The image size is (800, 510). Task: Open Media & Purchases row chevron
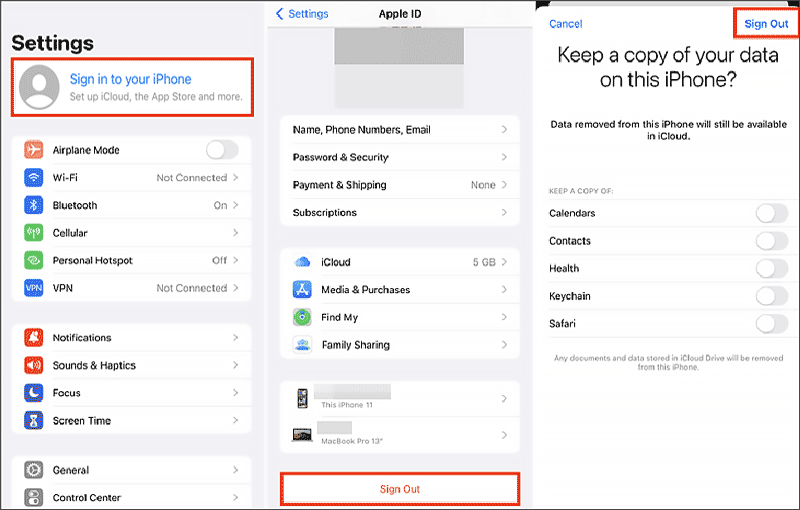tap(504, 289)
